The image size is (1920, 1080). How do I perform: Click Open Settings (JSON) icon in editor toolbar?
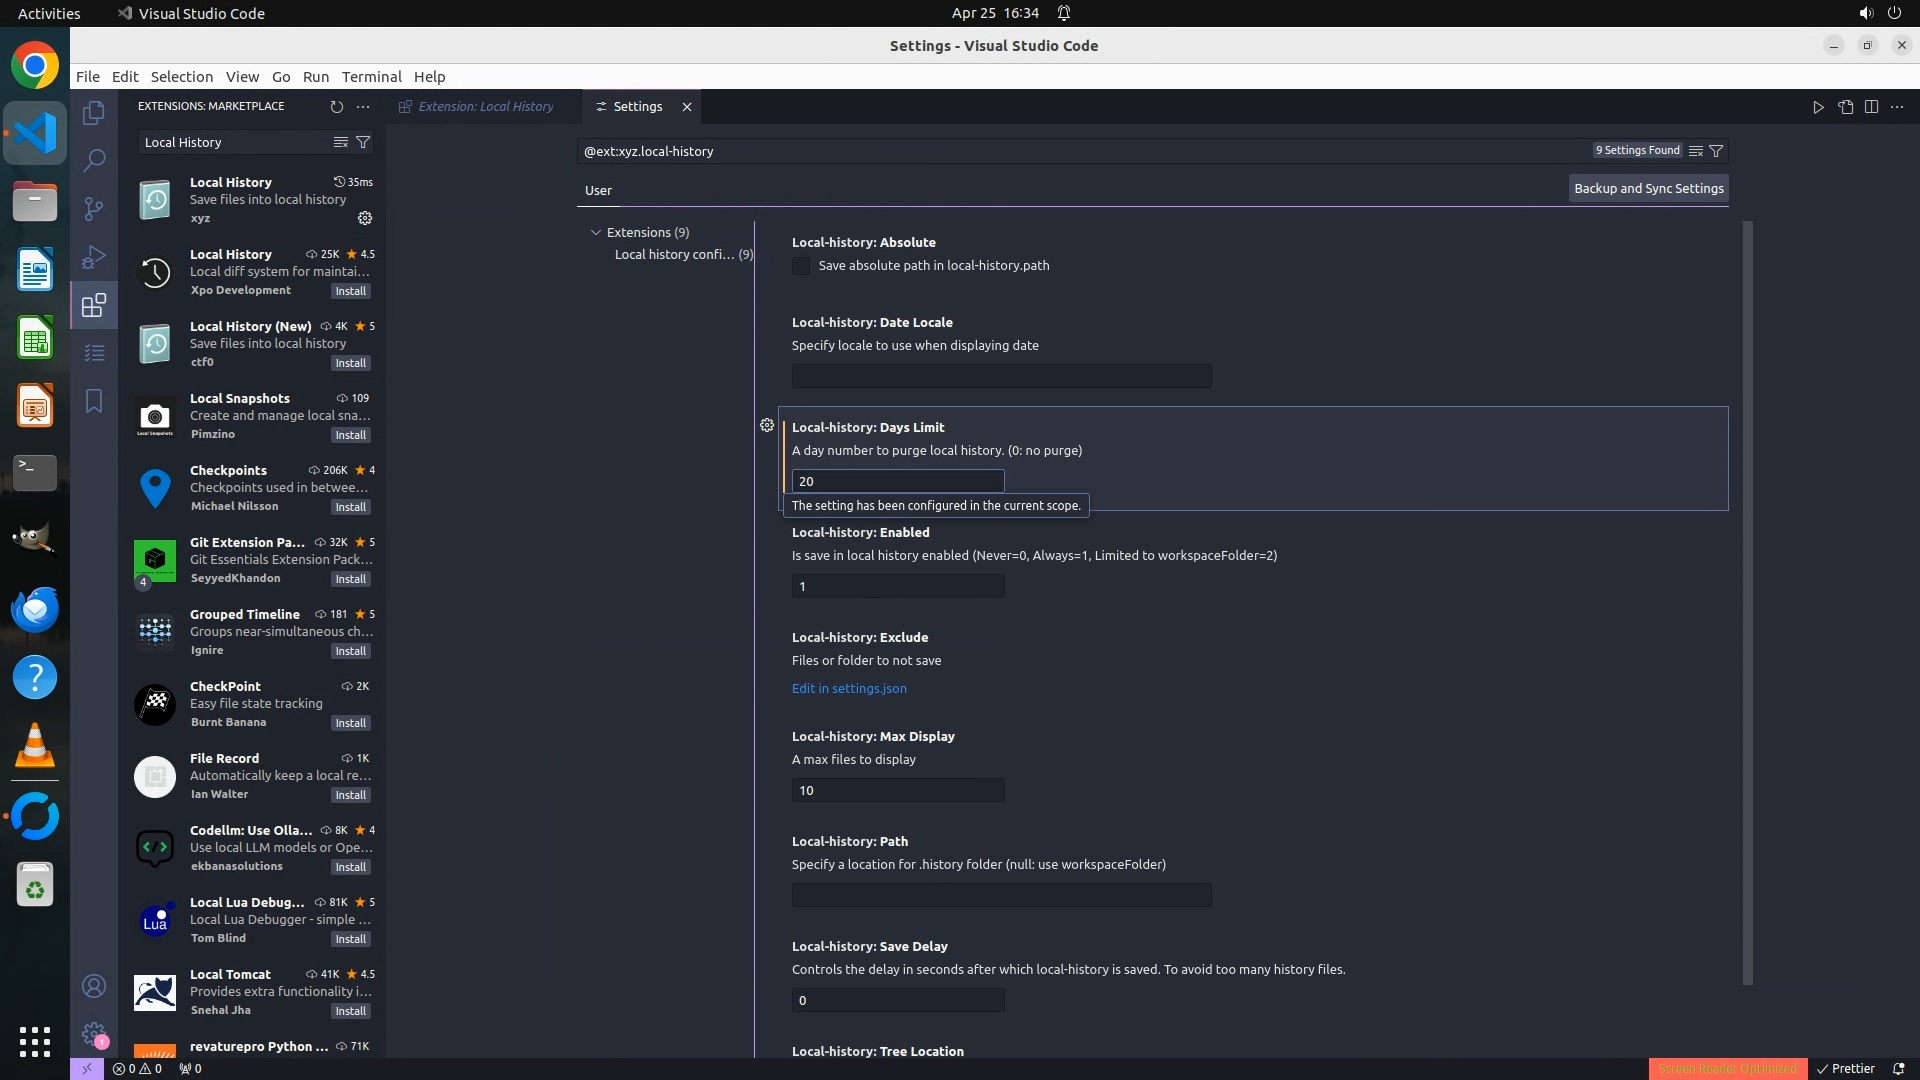tap(1845, 107)
